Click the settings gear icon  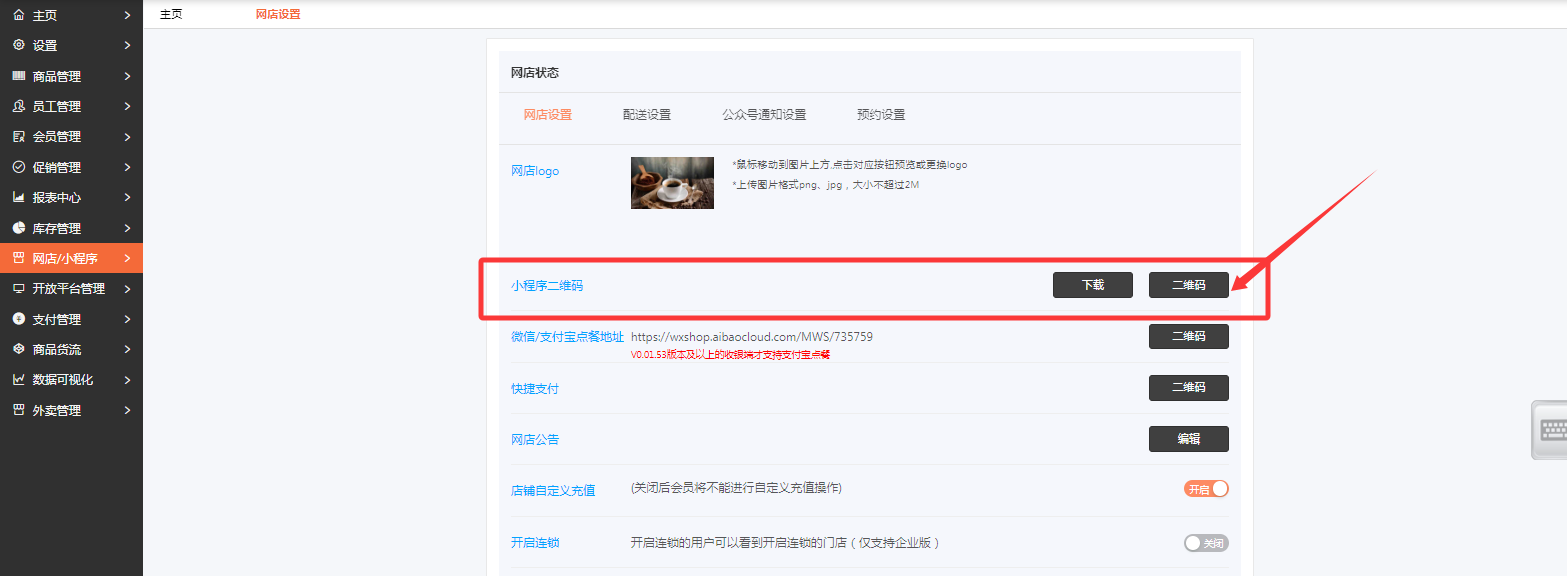pyautogui.click(x=18, y=45)
